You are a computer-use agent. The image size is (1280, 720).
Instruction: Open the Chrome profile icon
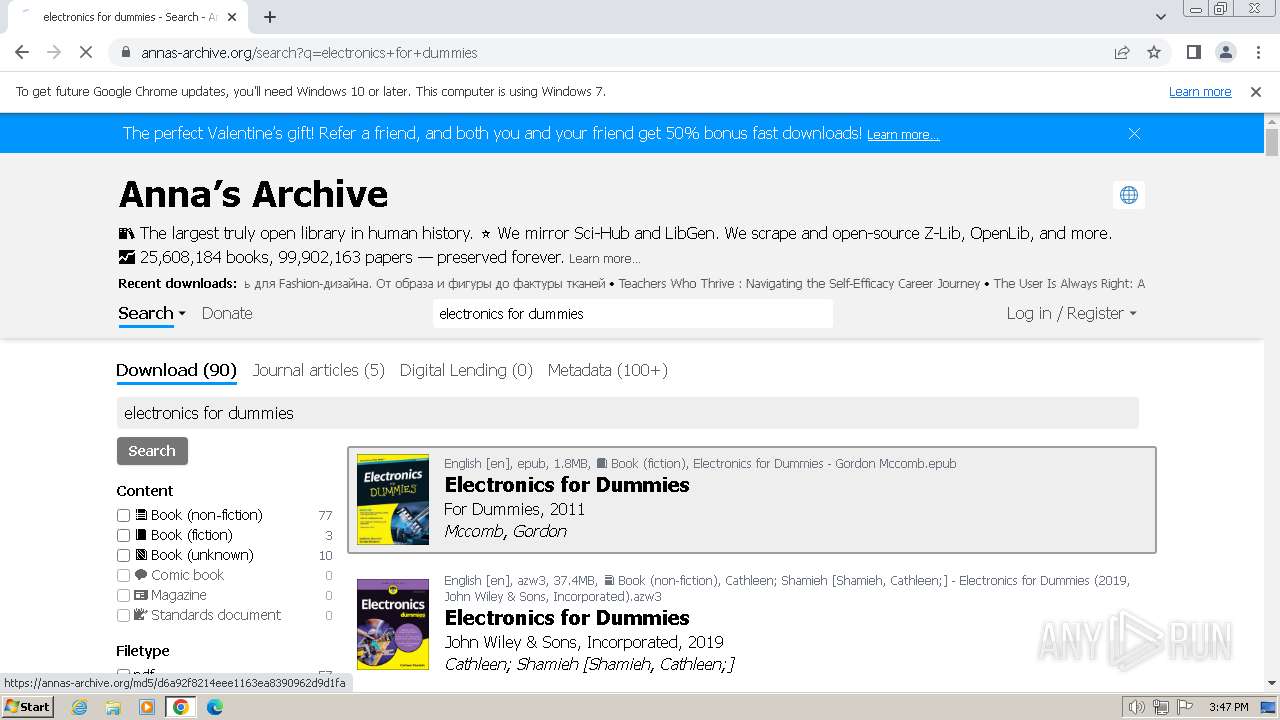1225,52
